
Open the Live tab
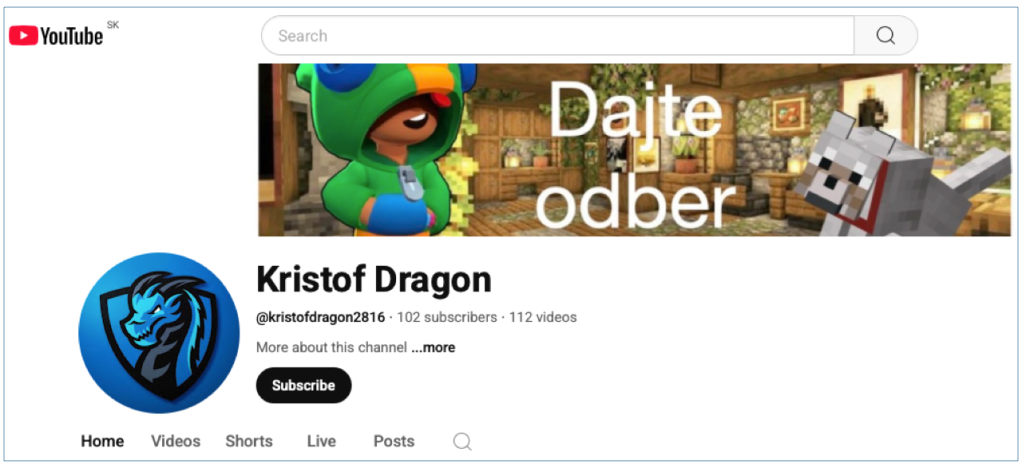(x=321, y=441)
